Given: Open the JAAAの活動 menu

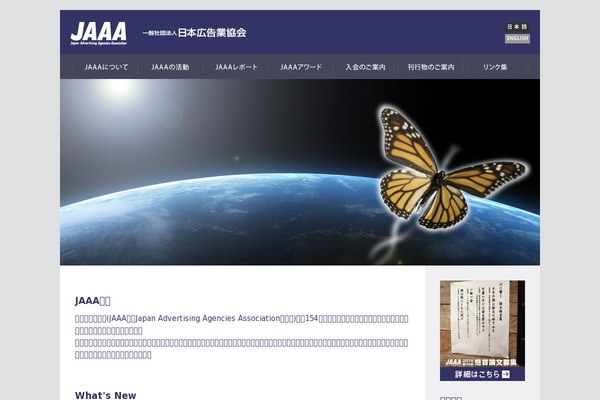Looking at the screenshot, I should tap(170, 67).
